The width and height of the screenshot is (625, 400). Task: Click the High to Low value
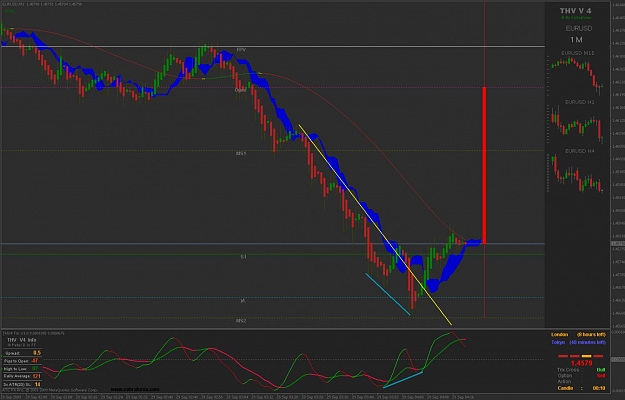[x=35, y=369]
